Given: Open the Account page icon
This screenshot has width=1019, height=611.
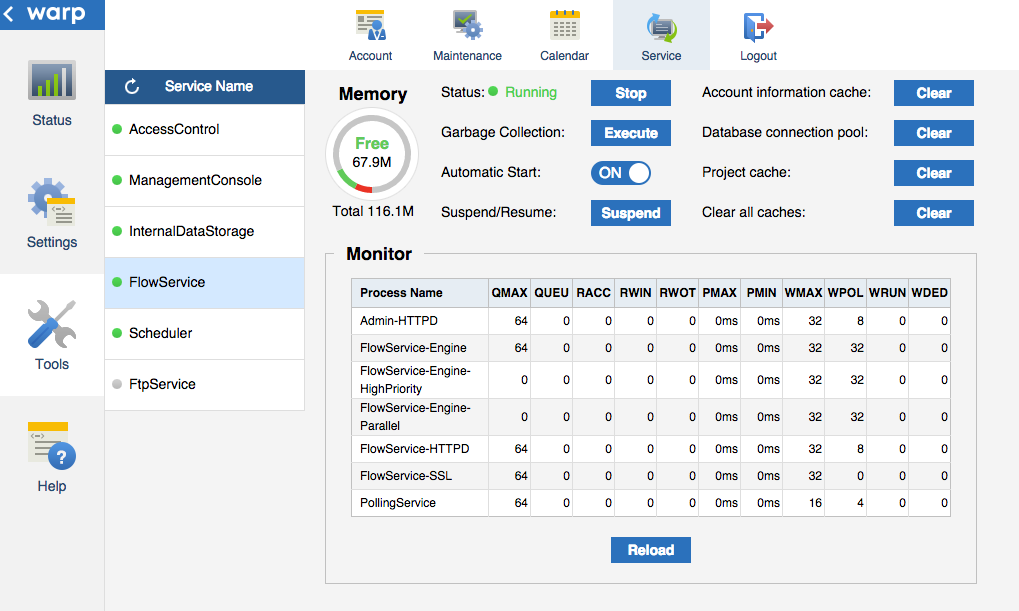Looking at the screenshot, I should tap(370, 25).
